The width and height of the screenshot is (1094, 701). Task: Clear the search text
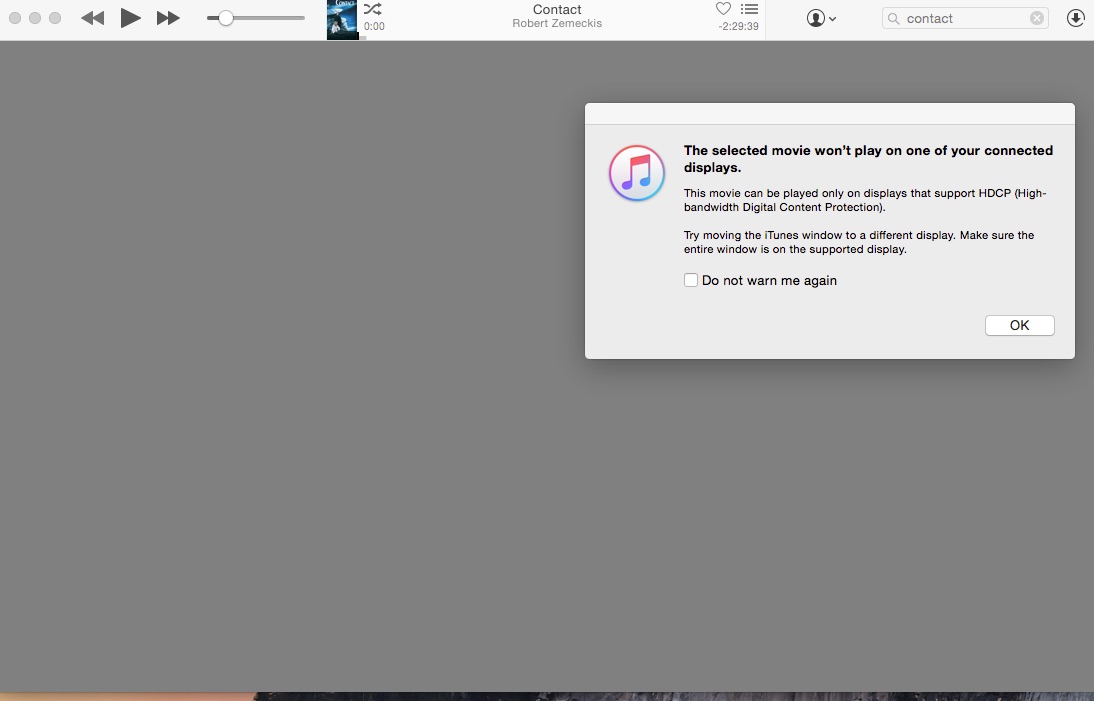[x=1037, y=18]
